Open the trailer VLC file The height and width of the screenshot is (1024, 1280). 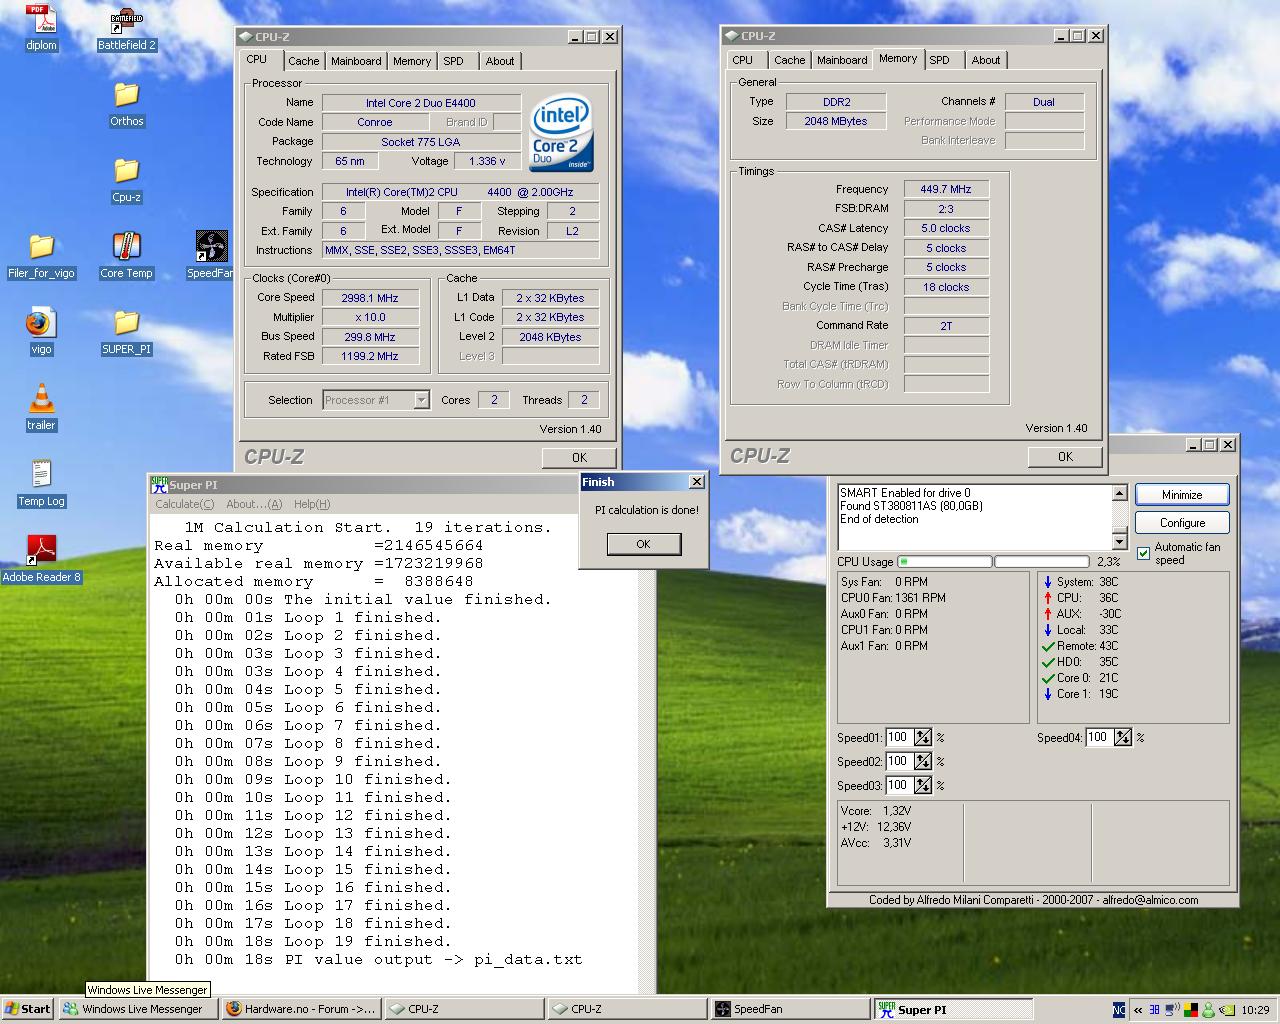[x=41, y=407]
